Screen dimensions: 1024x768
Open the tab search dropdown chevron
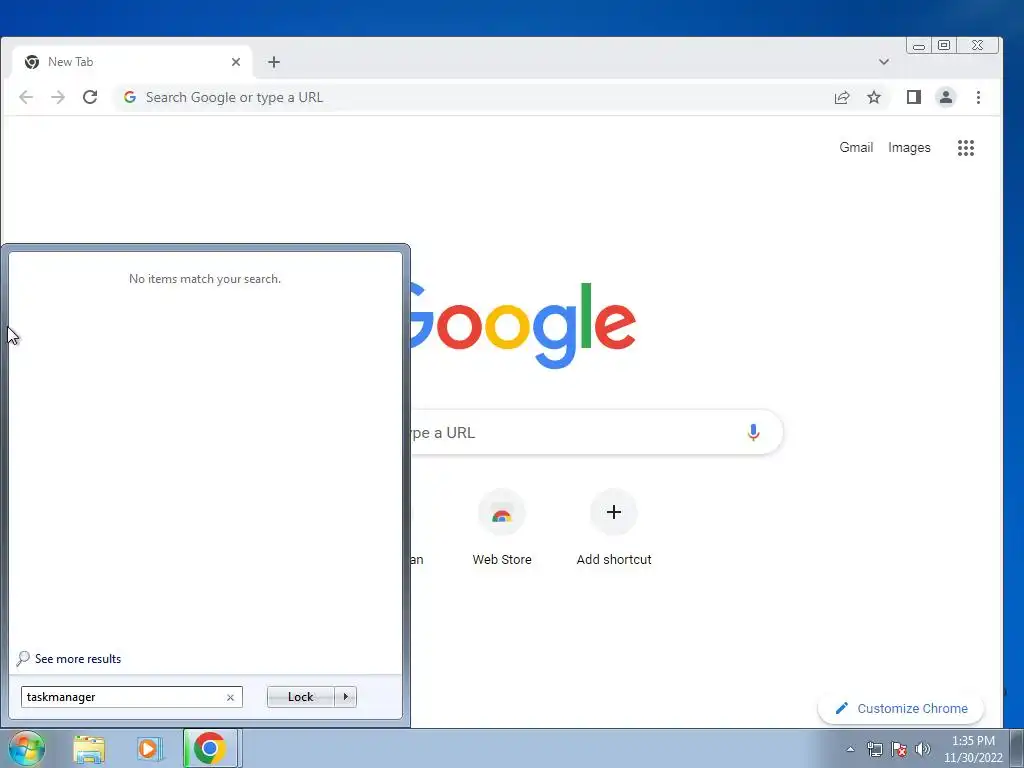884,62
